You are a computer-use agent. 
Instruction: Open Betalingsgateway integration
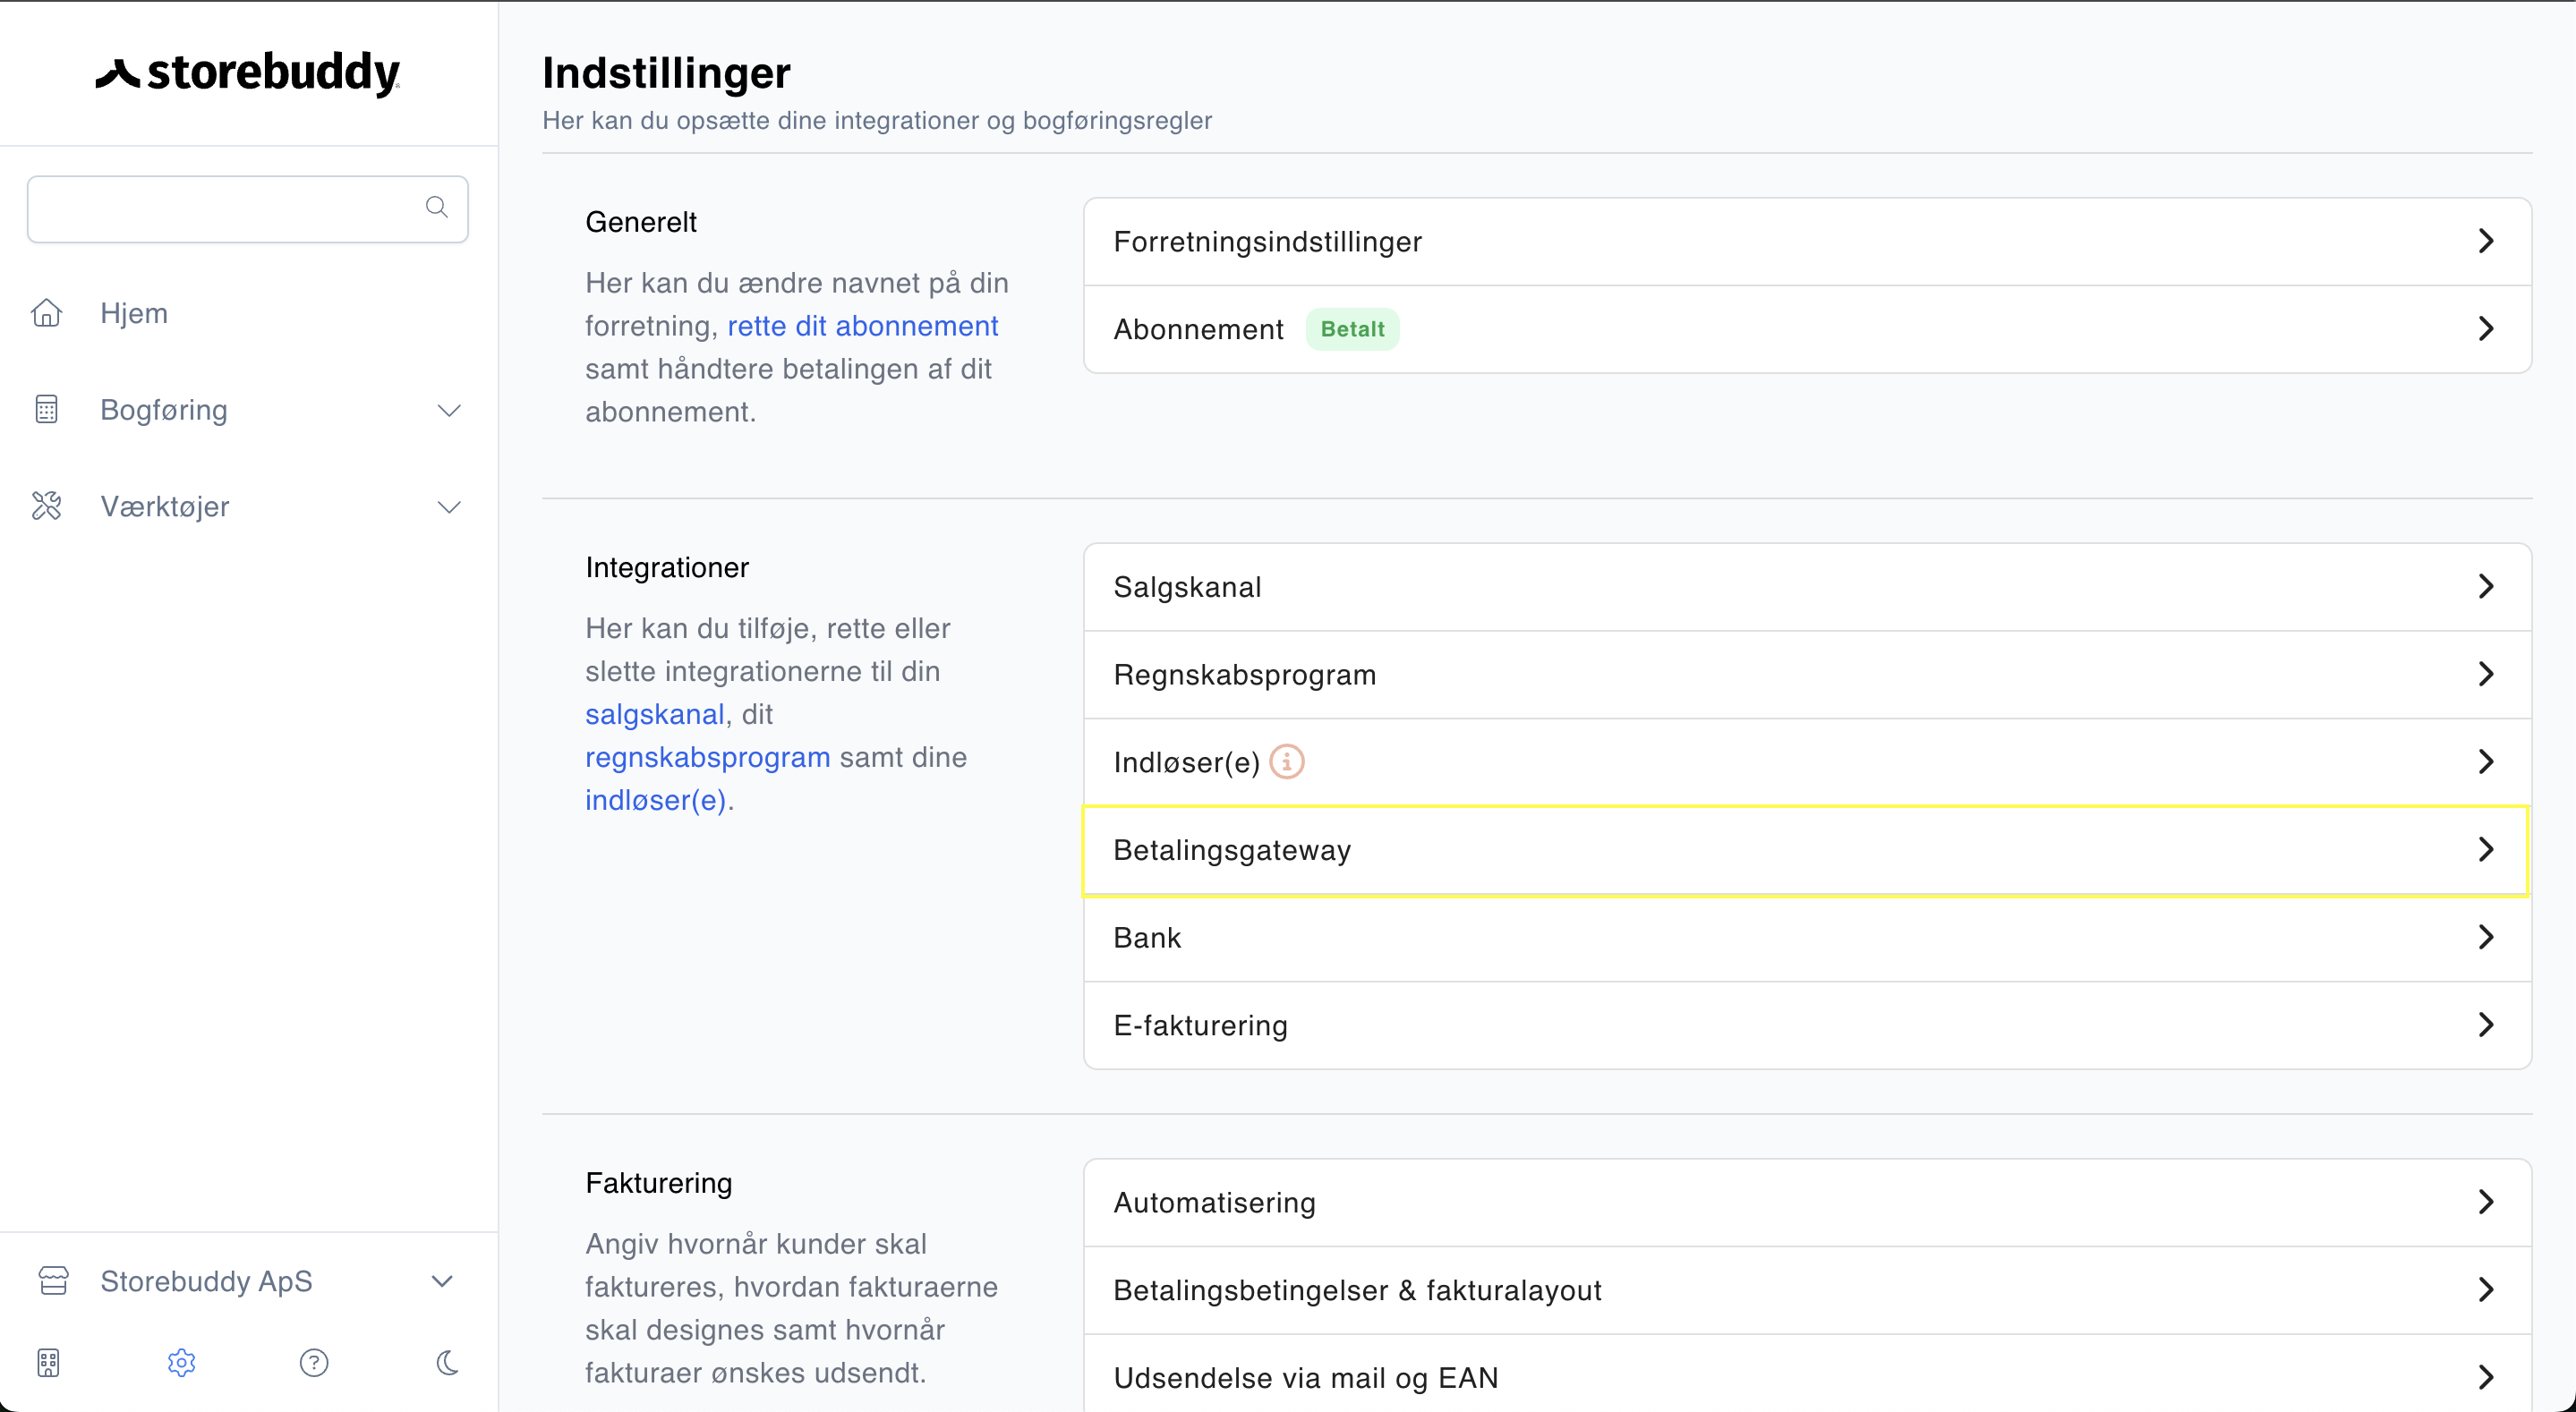tap(1807, 850)
